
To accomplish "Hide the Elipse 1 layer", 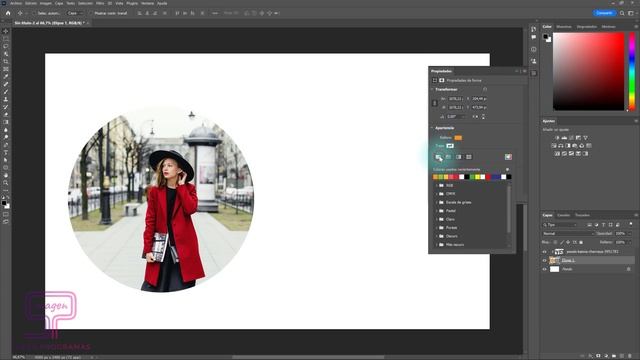I will click(544, 260).
